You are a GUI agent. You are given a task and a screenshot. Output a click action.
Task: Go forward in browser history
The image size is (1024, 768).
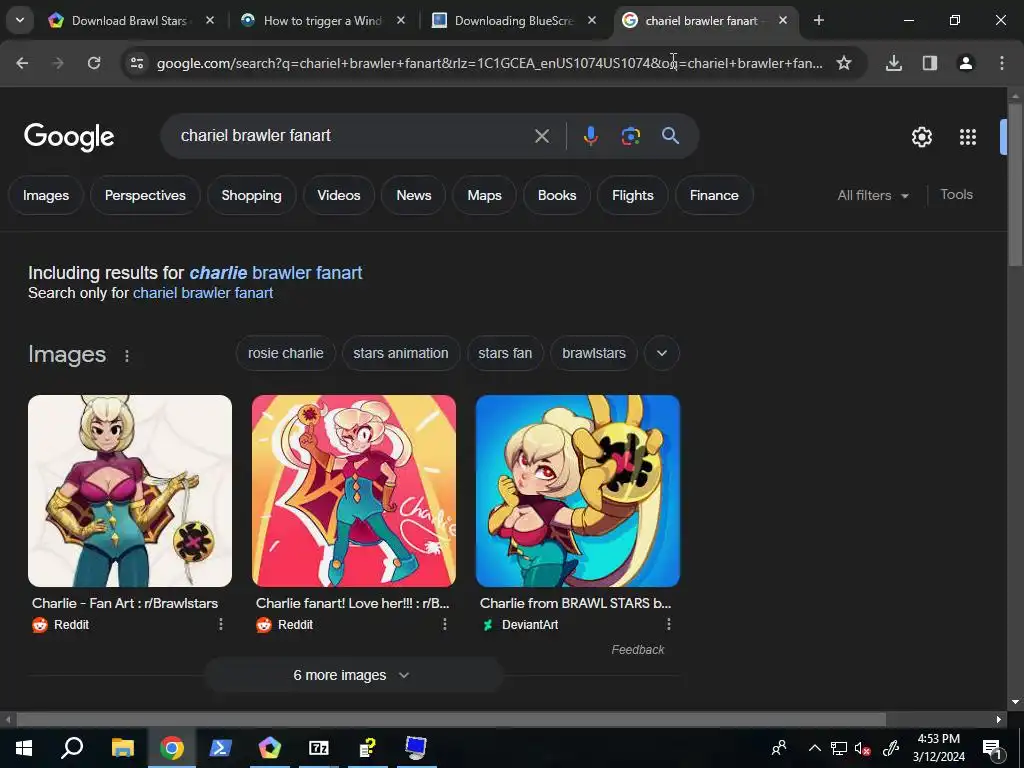[x=58, y=63]
